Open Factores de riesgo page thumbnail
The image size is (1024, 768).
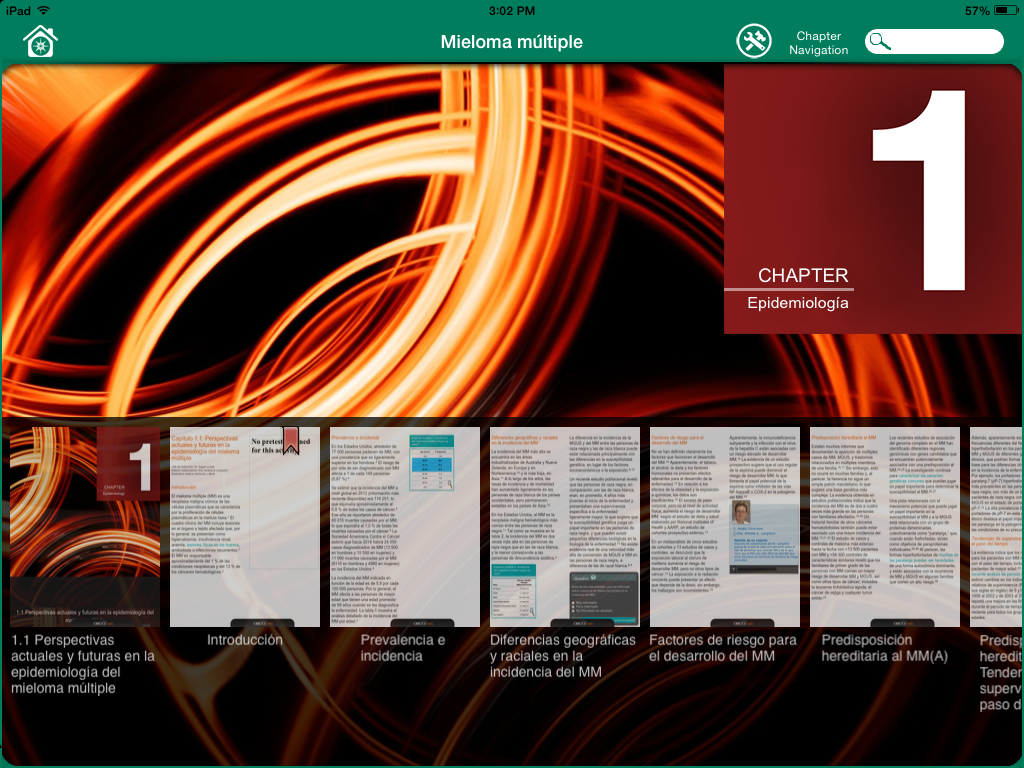(x=725, y=526)
